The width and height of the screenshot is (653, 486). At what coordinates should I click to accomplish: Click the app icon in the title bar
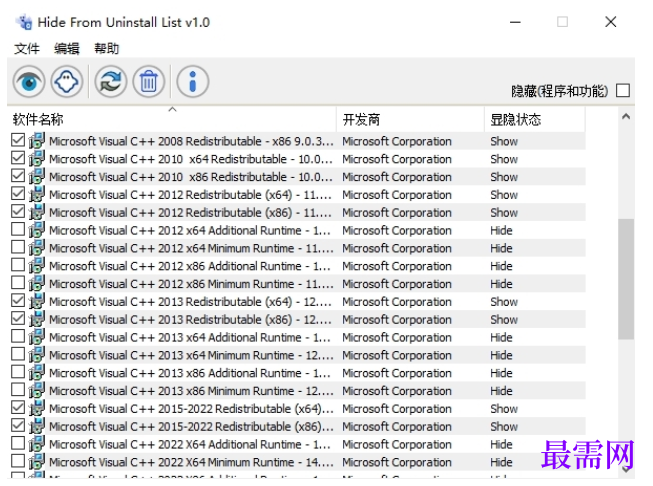point(24,22)
